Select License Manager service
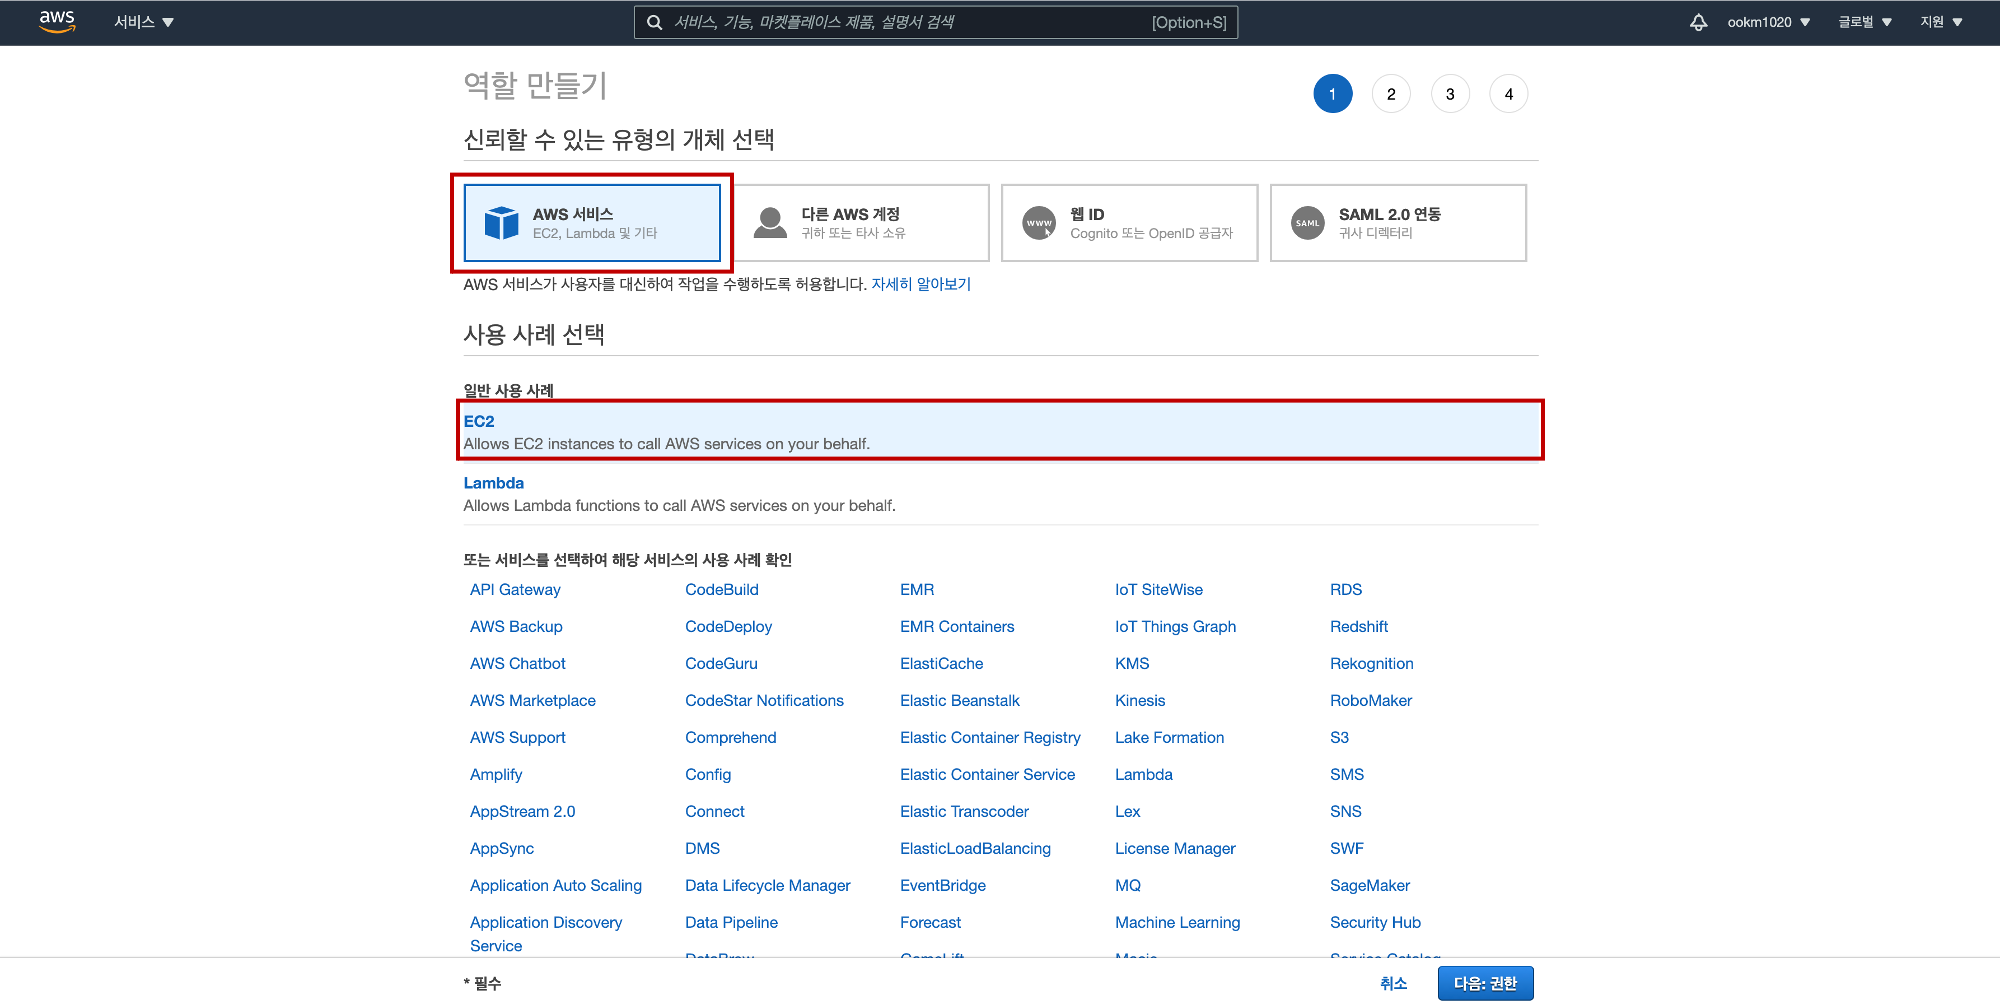This screenshot has height=1004, width=2002. (x=1176, y=849)
